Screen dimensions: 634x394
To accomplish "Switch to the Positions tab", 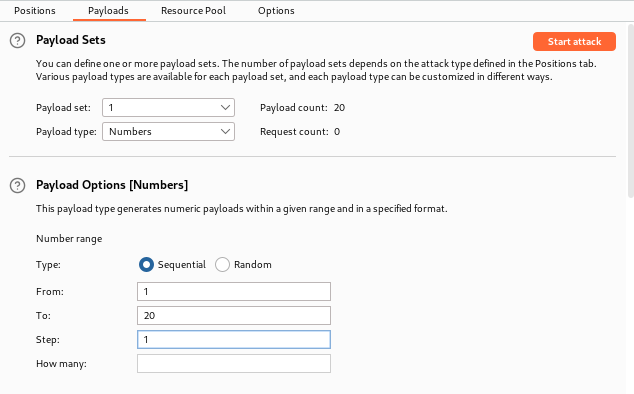I will 35,11.
